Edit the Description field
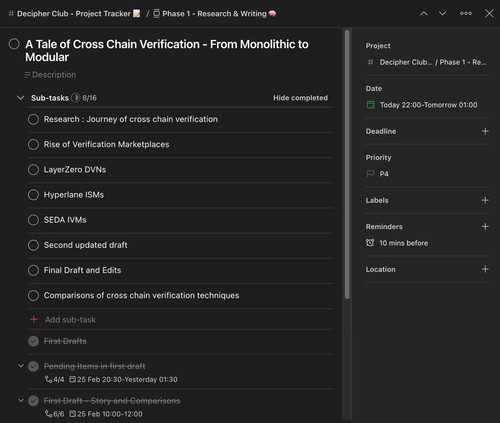Screen dimensions: 500x423 coord(51,75)
